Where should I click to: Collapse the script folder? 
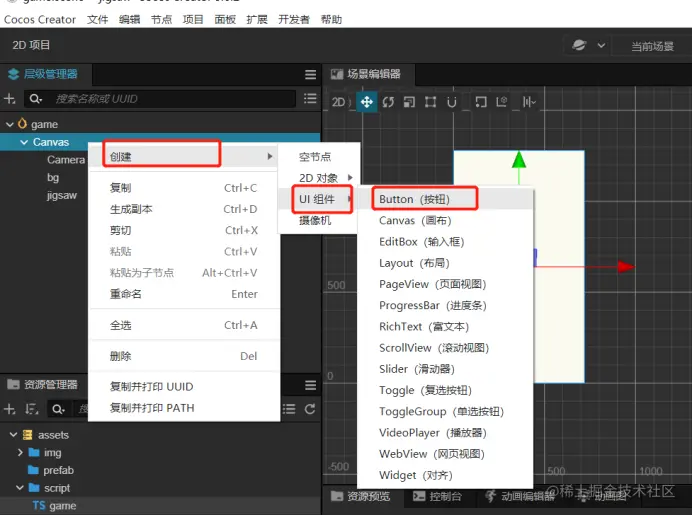[20, 488]
